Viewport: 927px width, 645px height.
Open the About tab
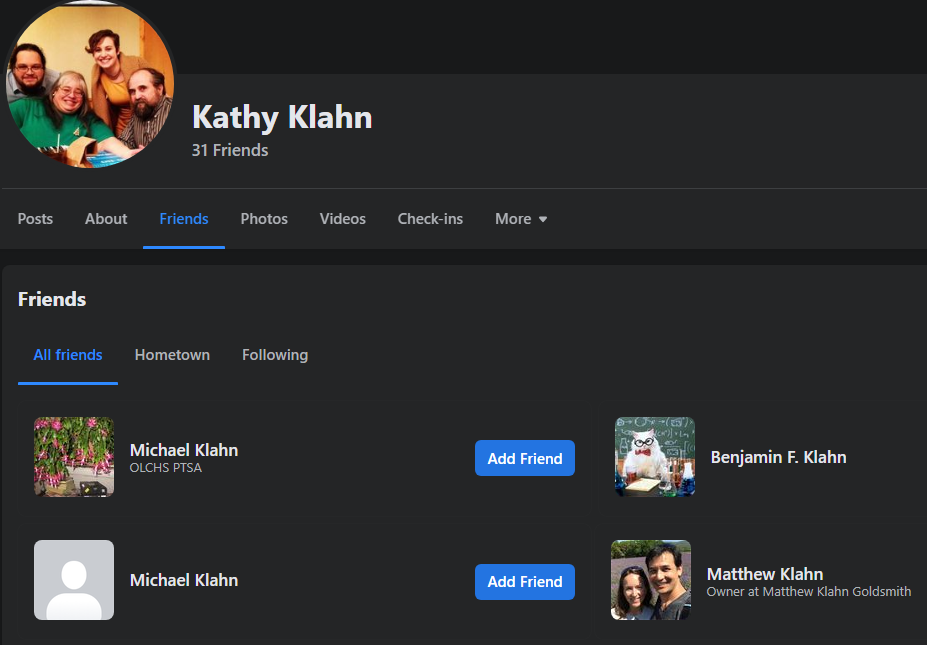tap(106, 219)
